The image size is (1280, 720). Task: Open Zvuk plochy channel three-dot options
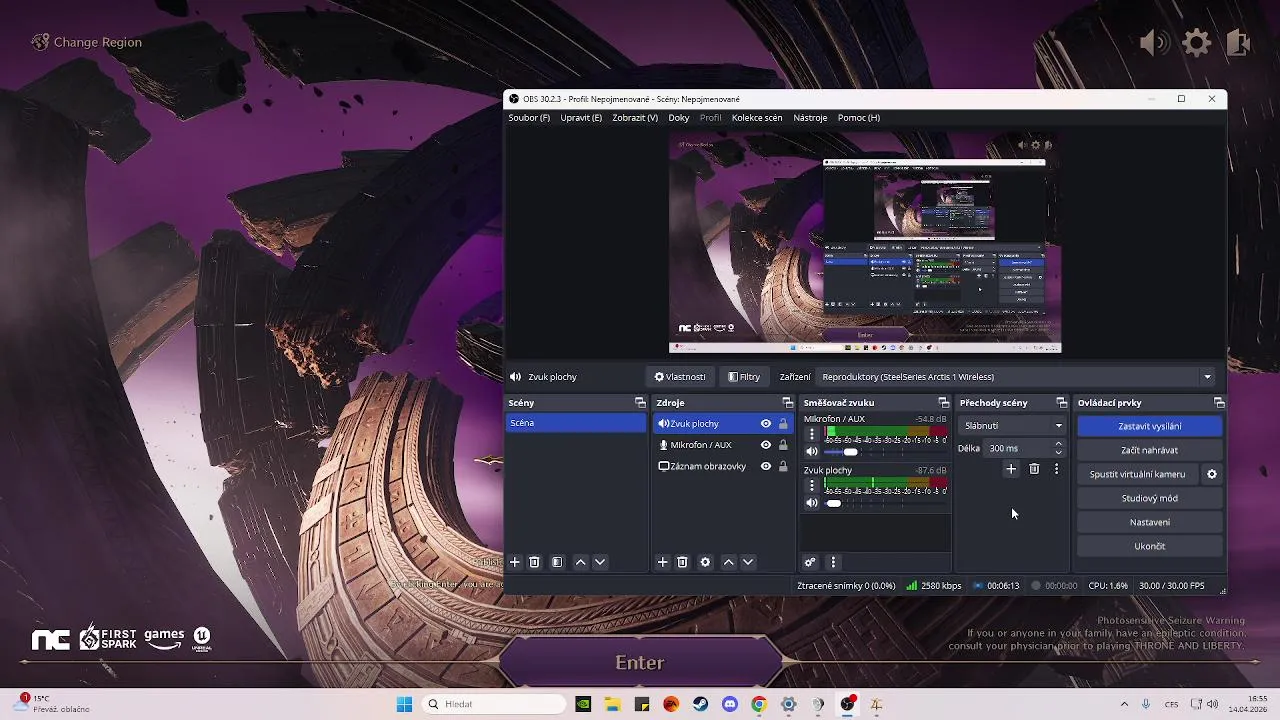(x=812, y=485)
